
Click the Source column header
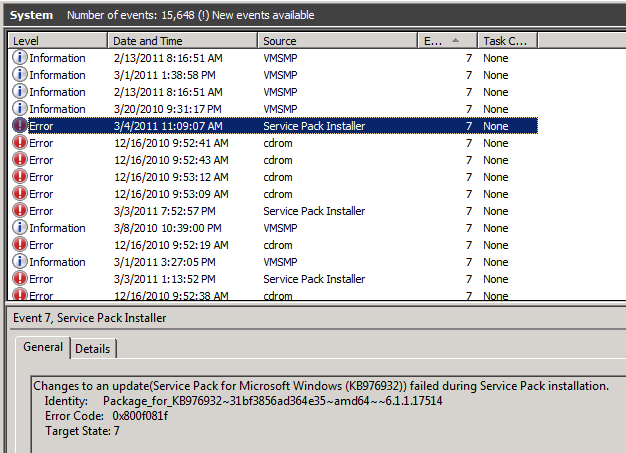tap(337, 41)
